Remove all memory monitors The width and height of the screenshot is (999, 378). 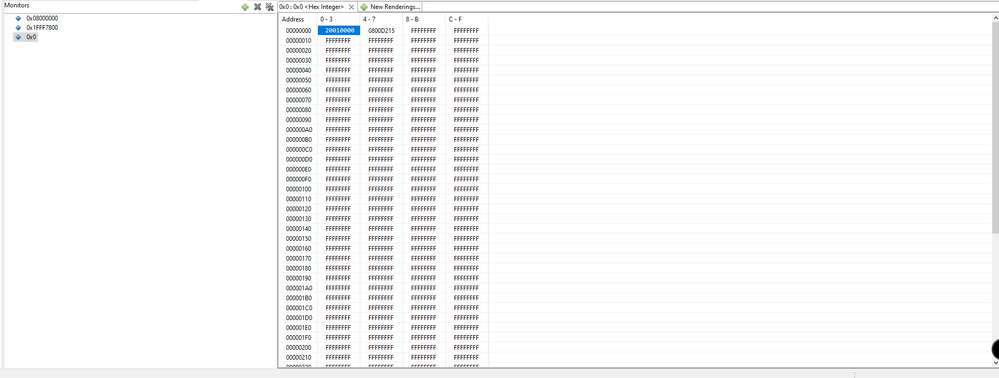(x=270, y=7)
